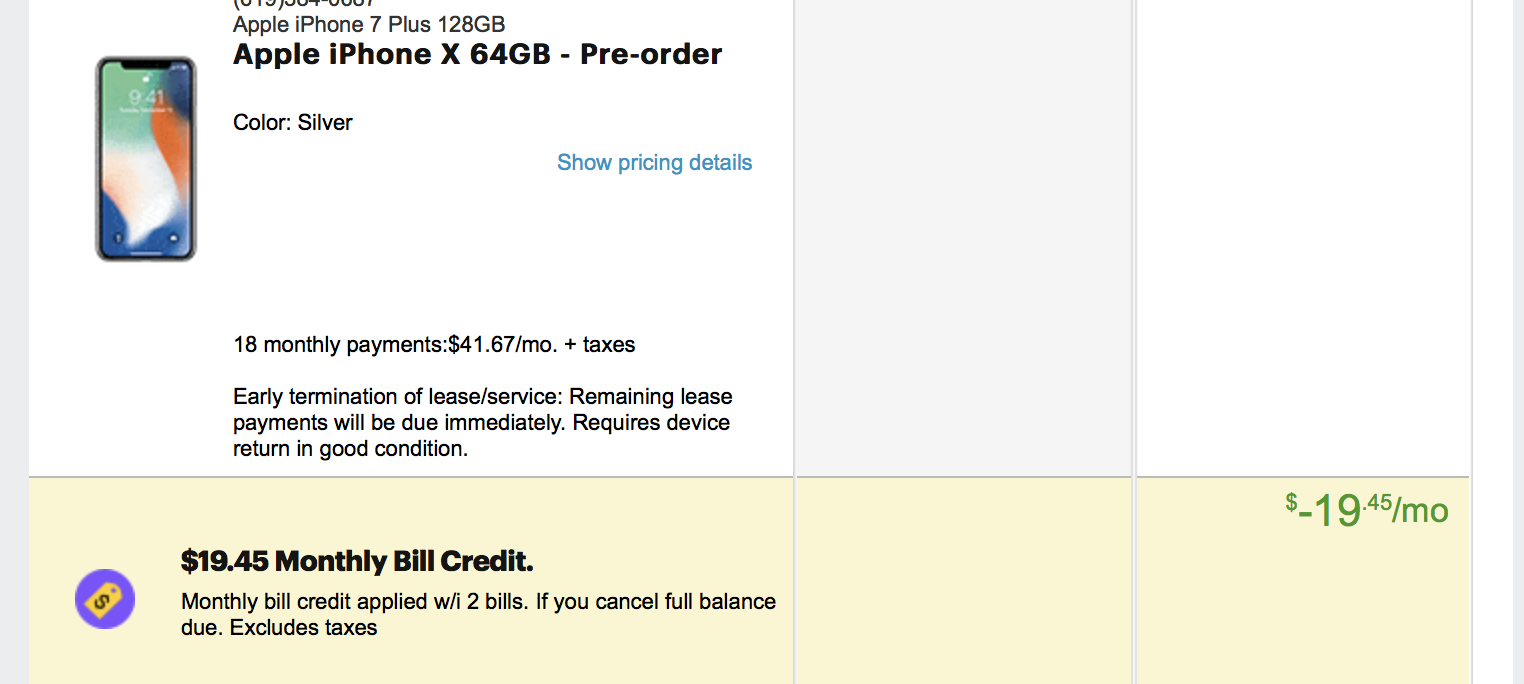Click the monthly bill credit applied description
Viewport: 1524px width, 684px height.
pos(478,615)
